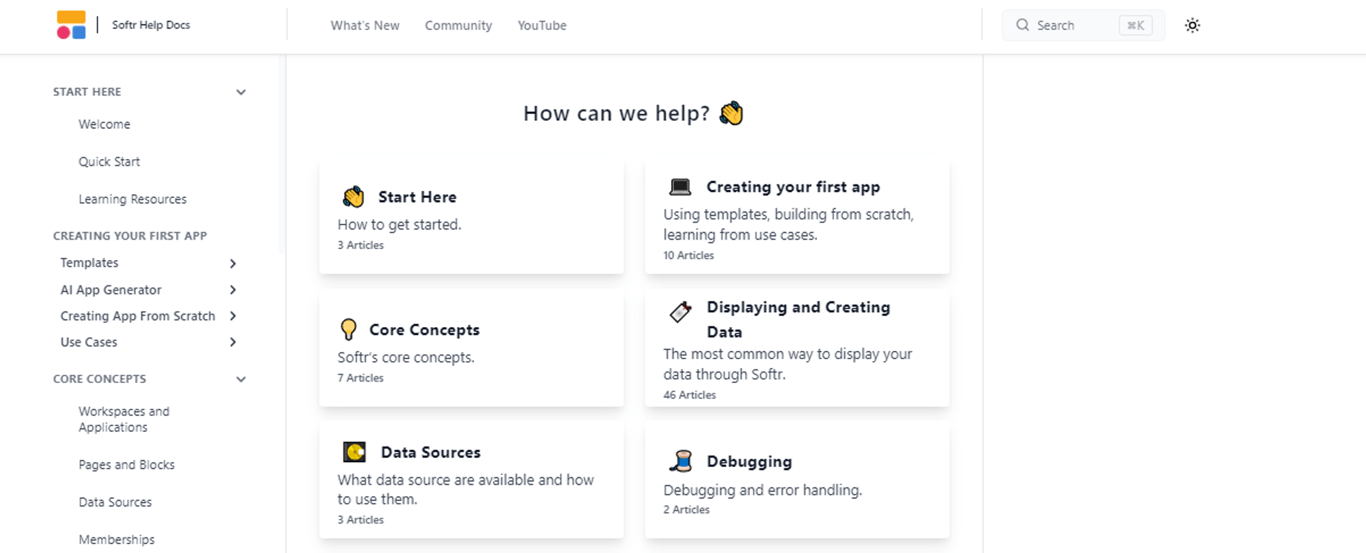1366x553 pixels.
Task: Click the thread spool icon on Debugging card
Action: [x=680, y=461]
